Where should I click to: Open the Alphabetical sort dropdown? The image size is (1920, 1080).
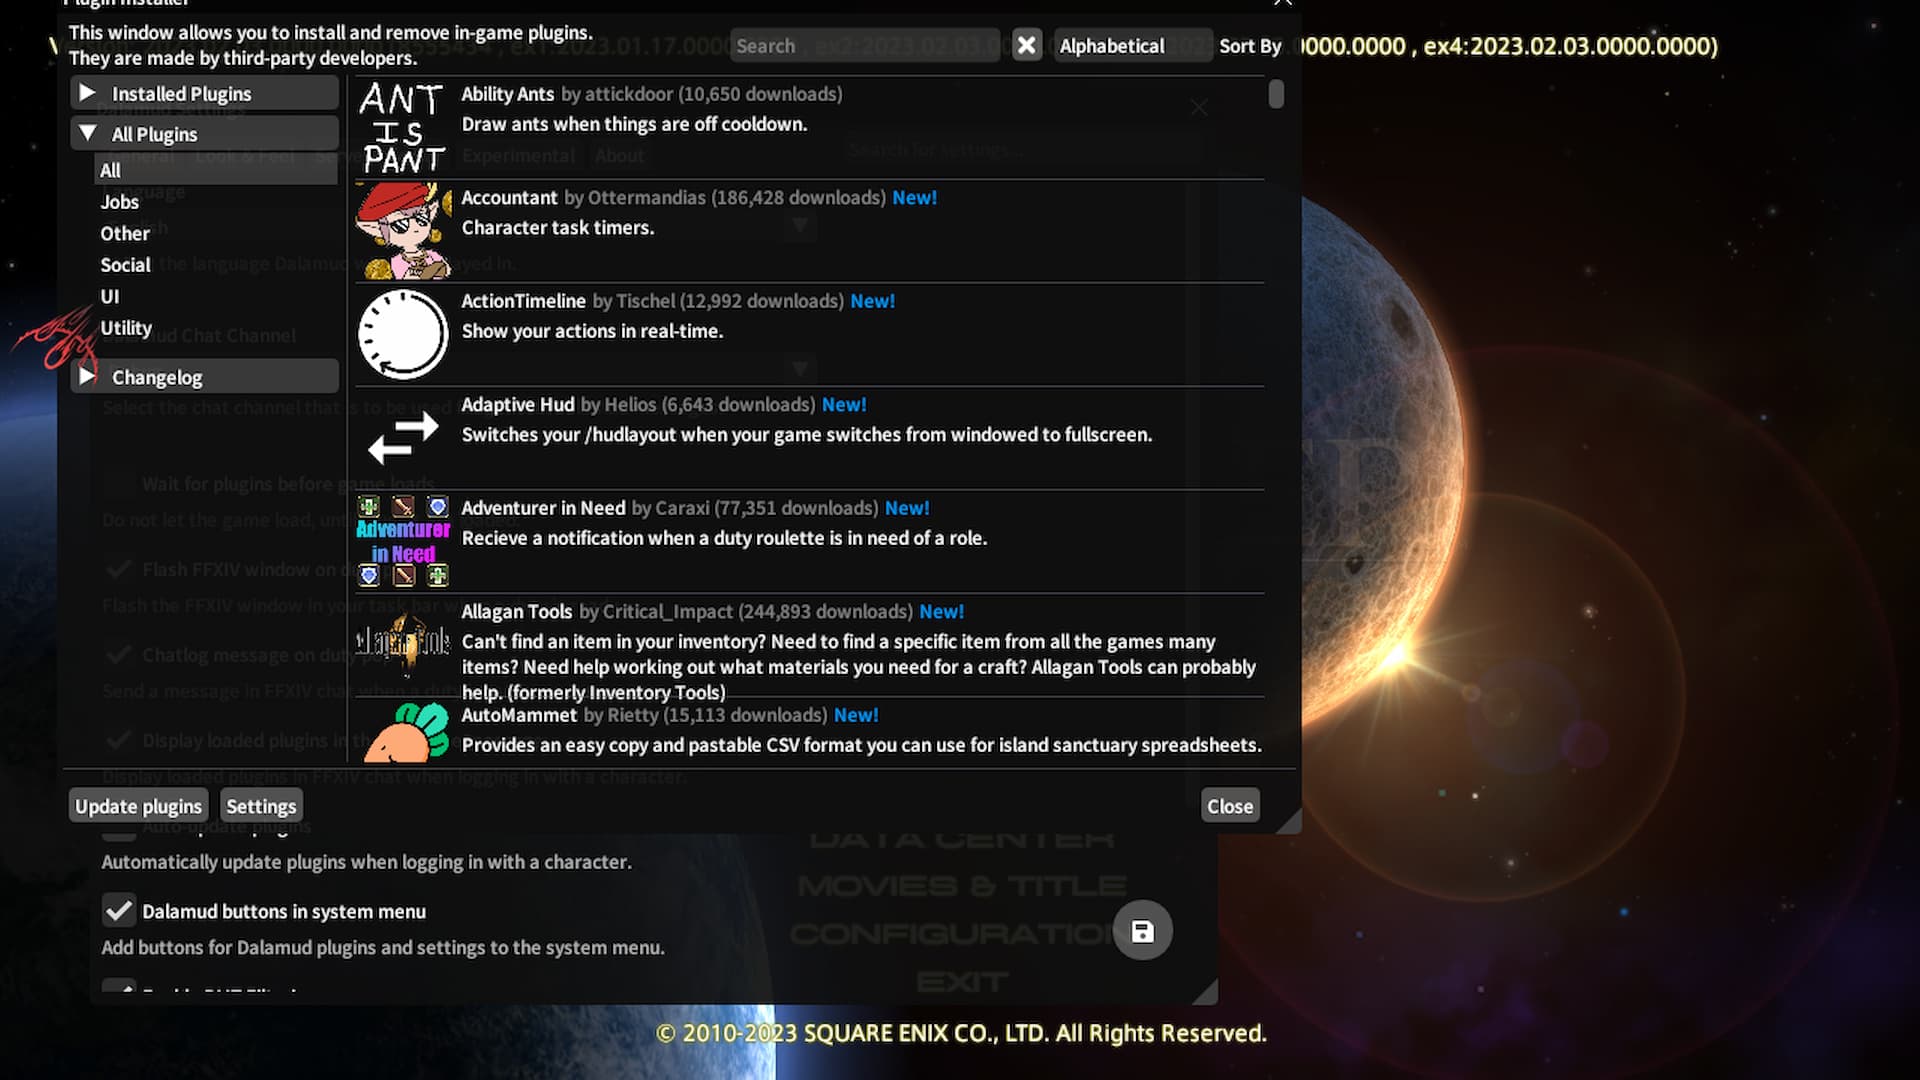[1133, 46]
